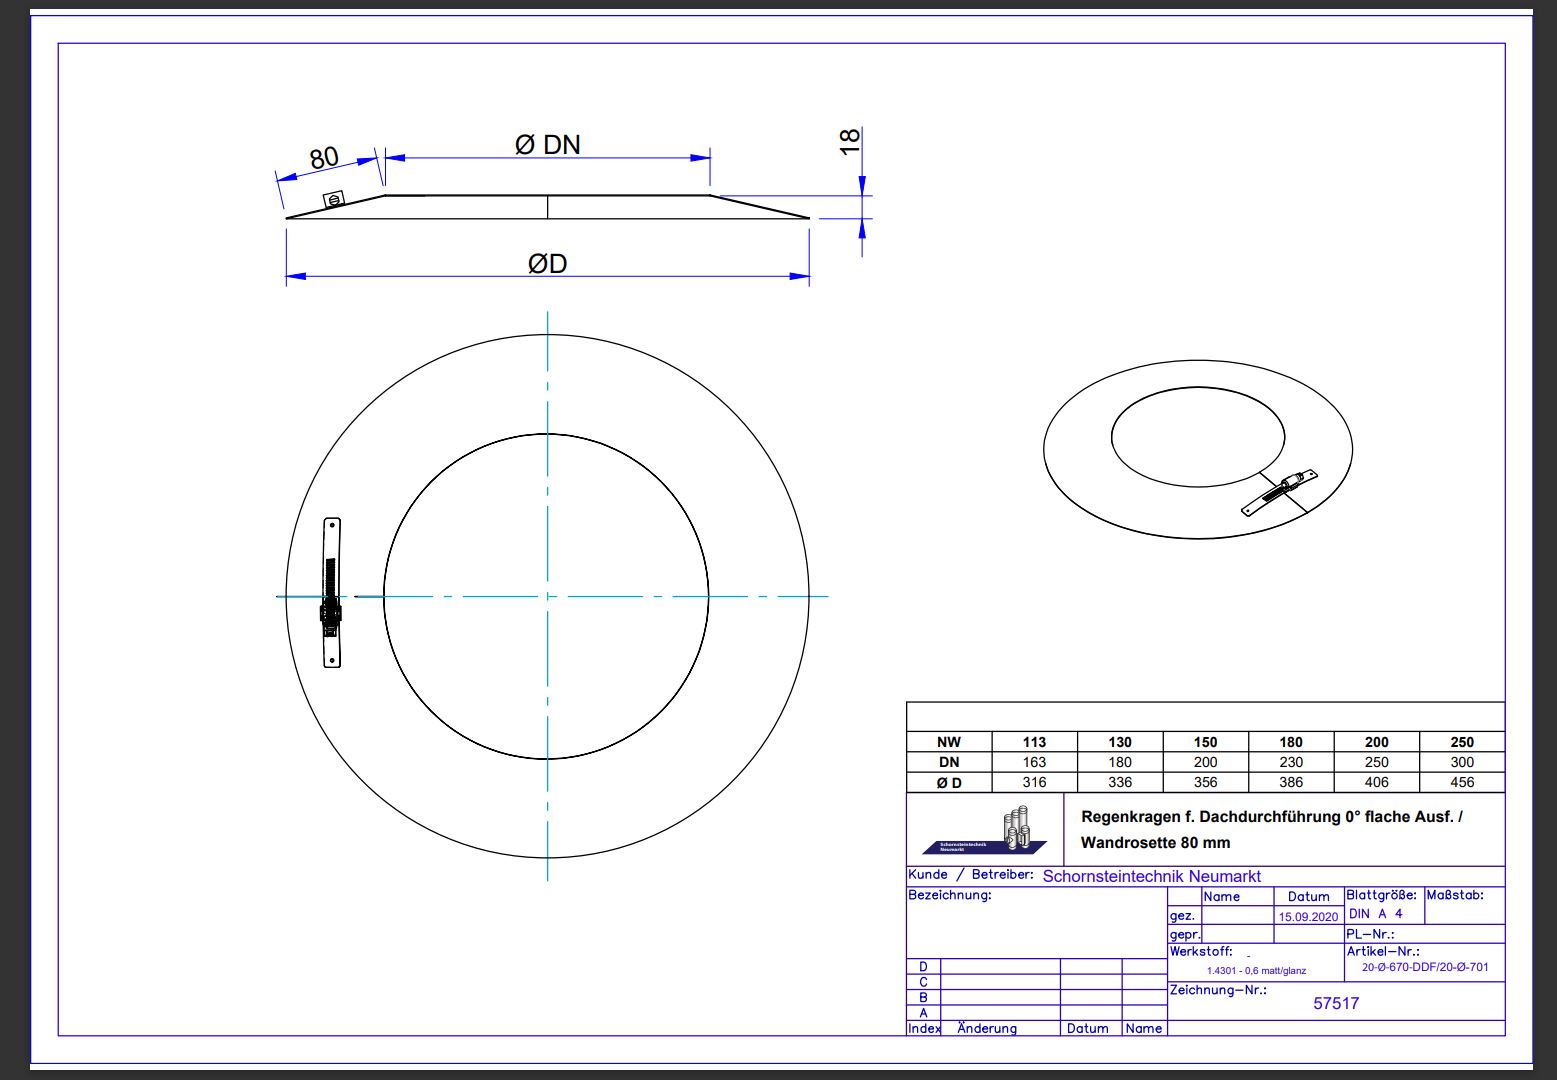Click the DIN A 4 sheet size value
Screen dimensions: 1557x1080
click(x=1375, y=914)
